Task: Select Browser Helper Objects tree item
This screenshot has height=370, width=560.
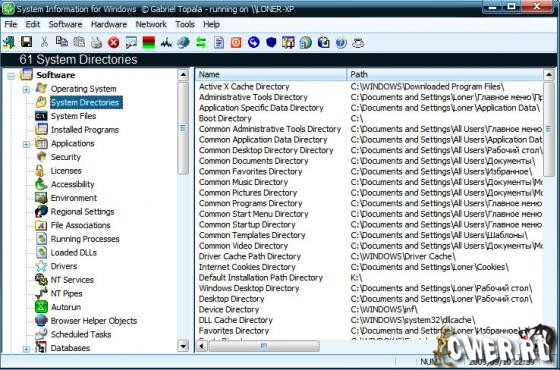Action: point(94,321)
